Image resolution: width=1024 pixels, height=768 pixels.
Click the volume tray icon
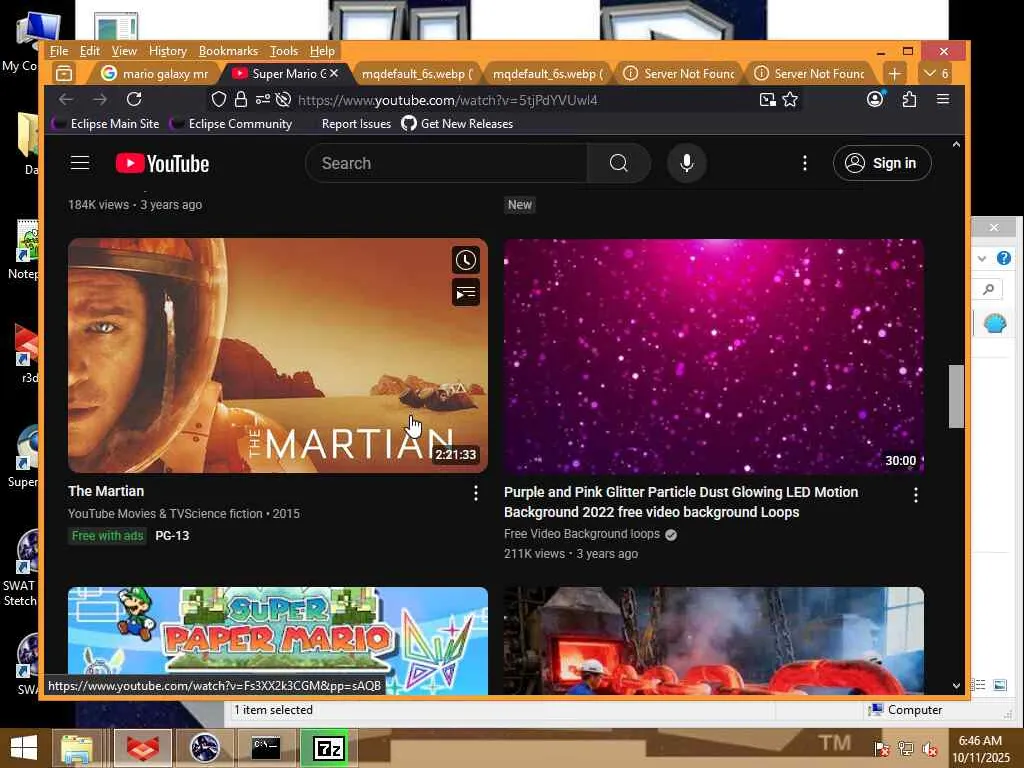[x=929, y=750]
